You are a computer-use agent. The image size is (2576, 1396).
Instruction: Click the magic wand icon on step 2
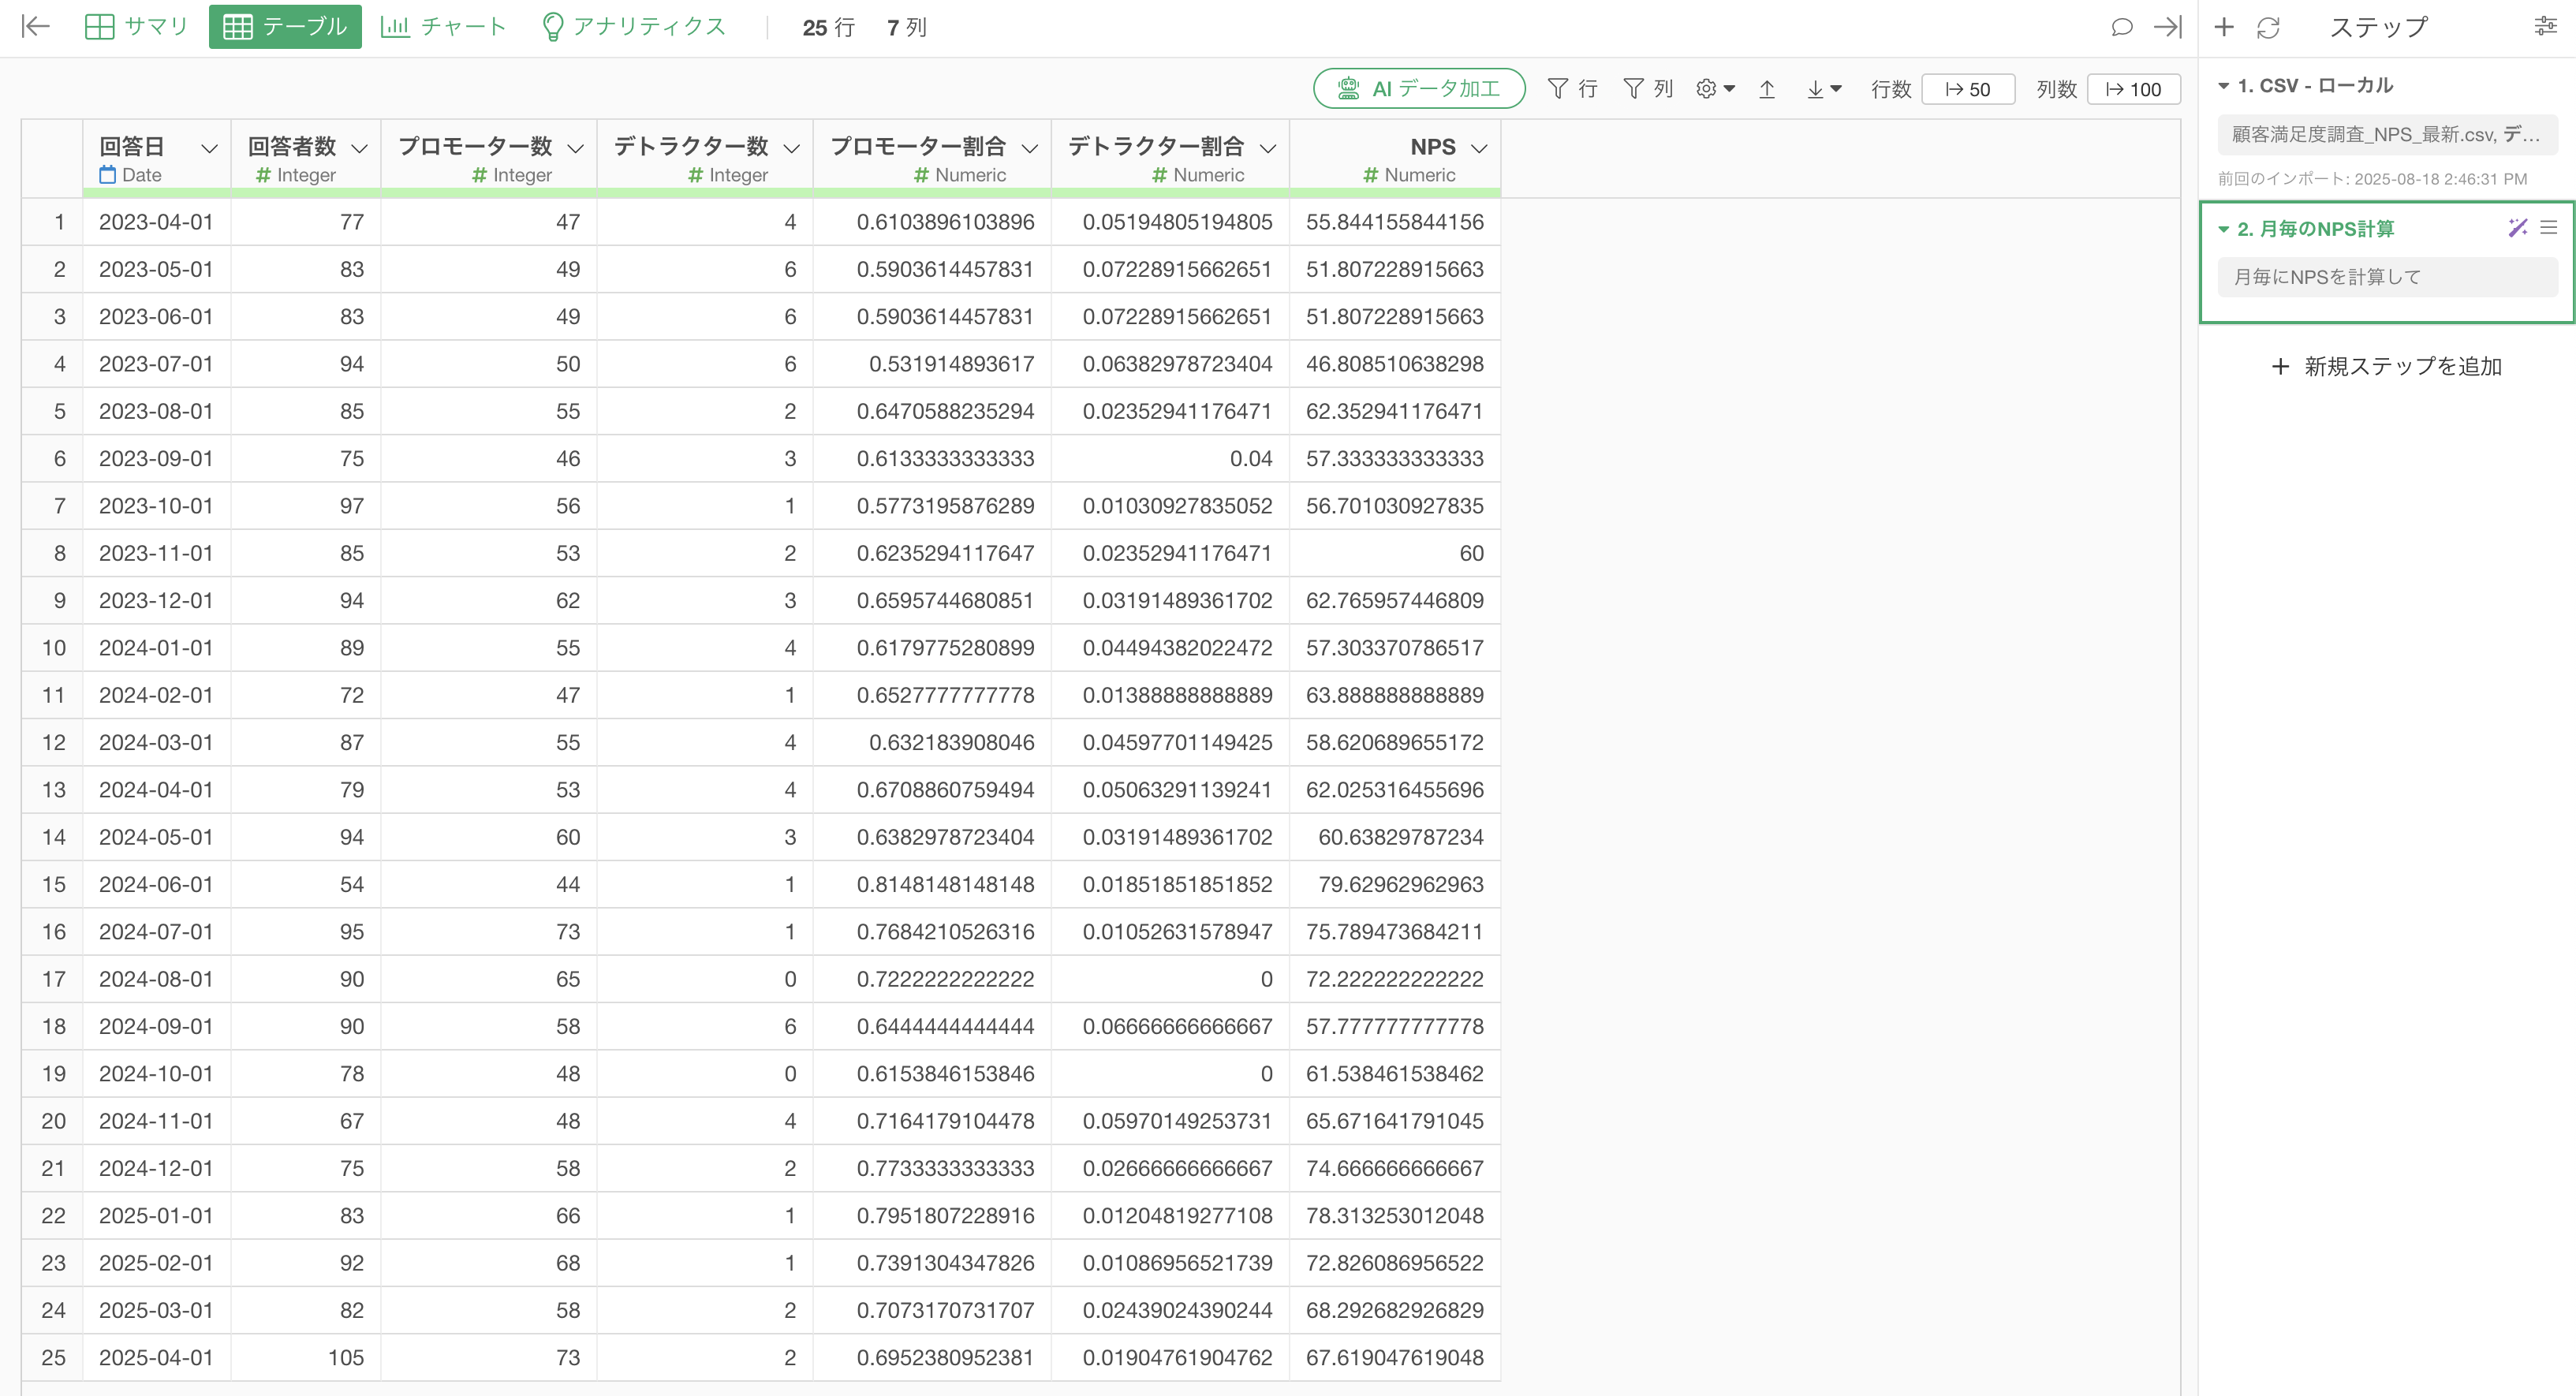pyautogui.click(x=2517, y=228)
